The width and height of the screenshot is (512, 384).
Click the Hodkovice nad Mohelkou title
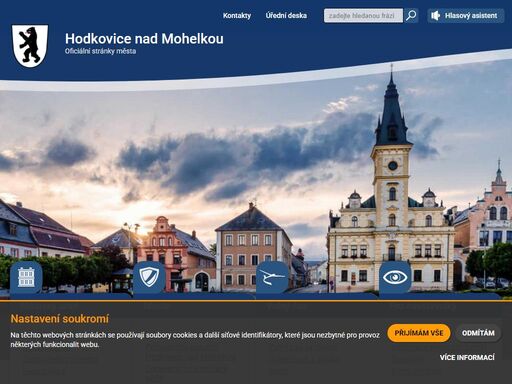tap(144, 39)
